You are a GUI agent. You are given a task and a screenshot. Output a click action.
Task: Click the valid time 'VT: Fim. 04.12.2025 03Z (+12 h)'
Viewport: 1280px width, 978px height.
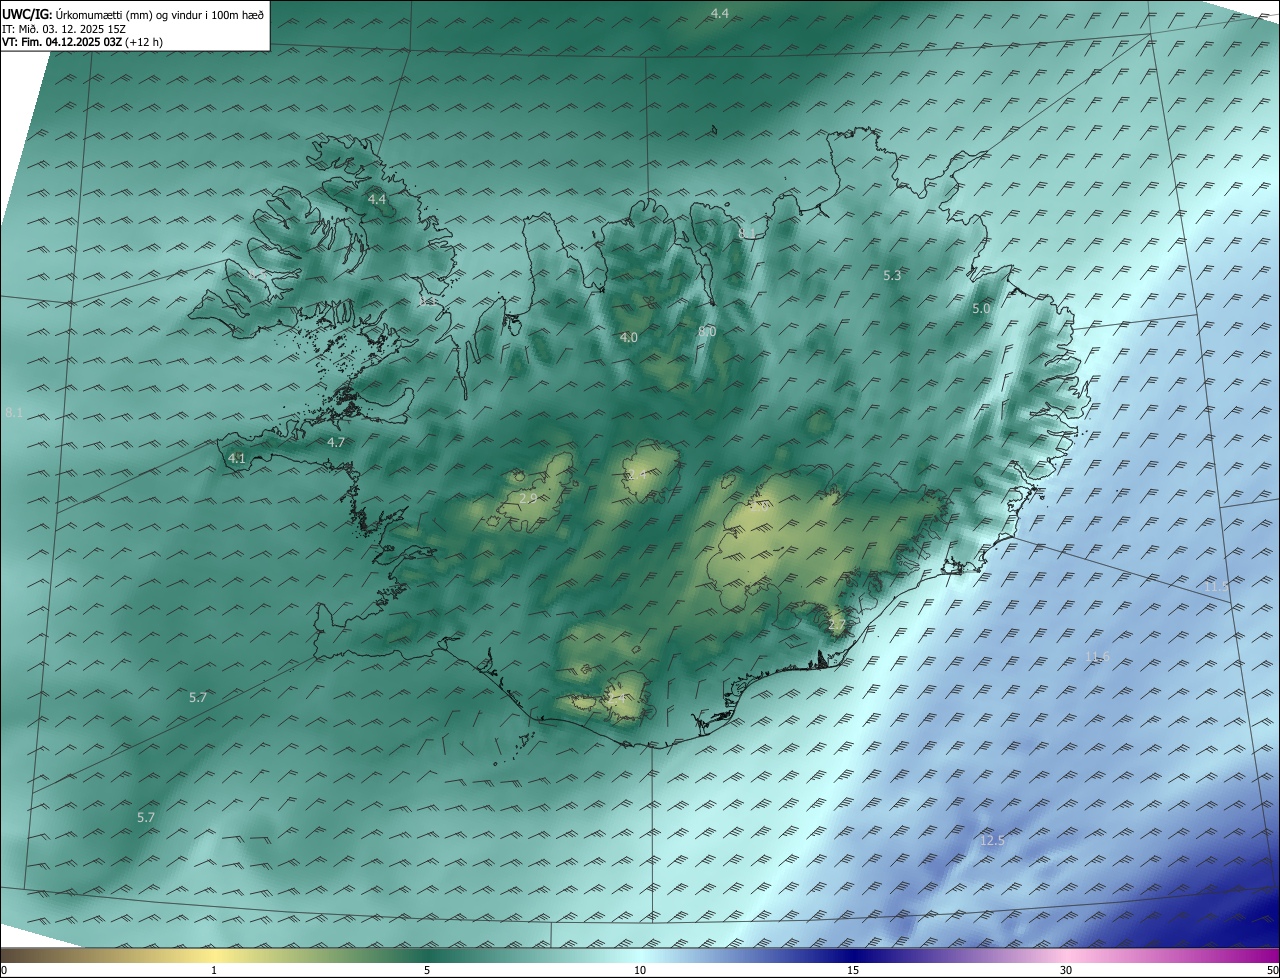click(x=83, y=42)
